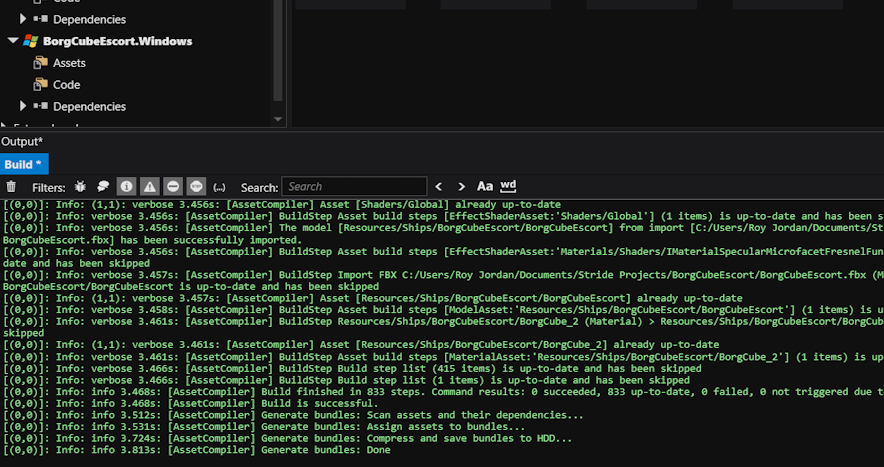Toggle whole word (wd) search option
Viewport: 884px width, 467px height.
coord(508,186)
